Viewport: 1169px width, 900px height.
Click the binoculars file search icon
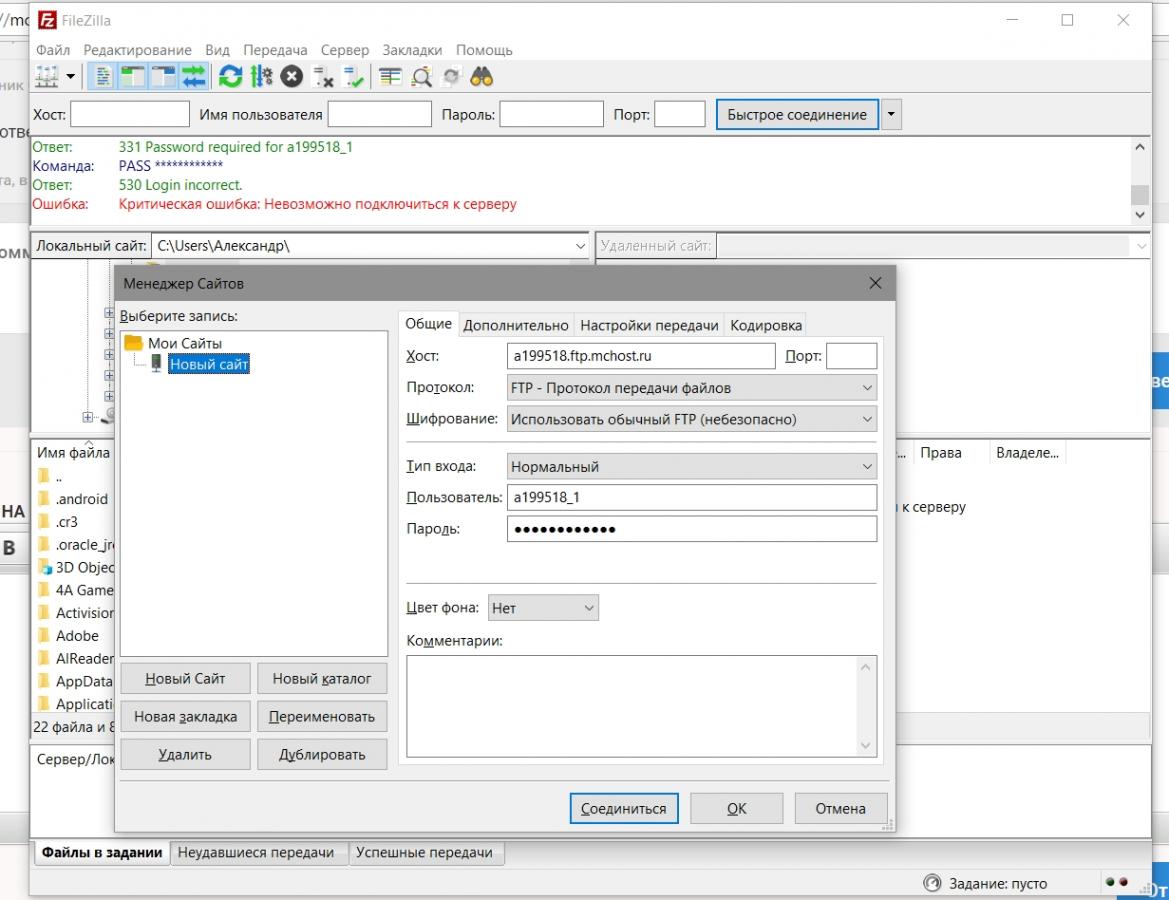coord(482,76)
